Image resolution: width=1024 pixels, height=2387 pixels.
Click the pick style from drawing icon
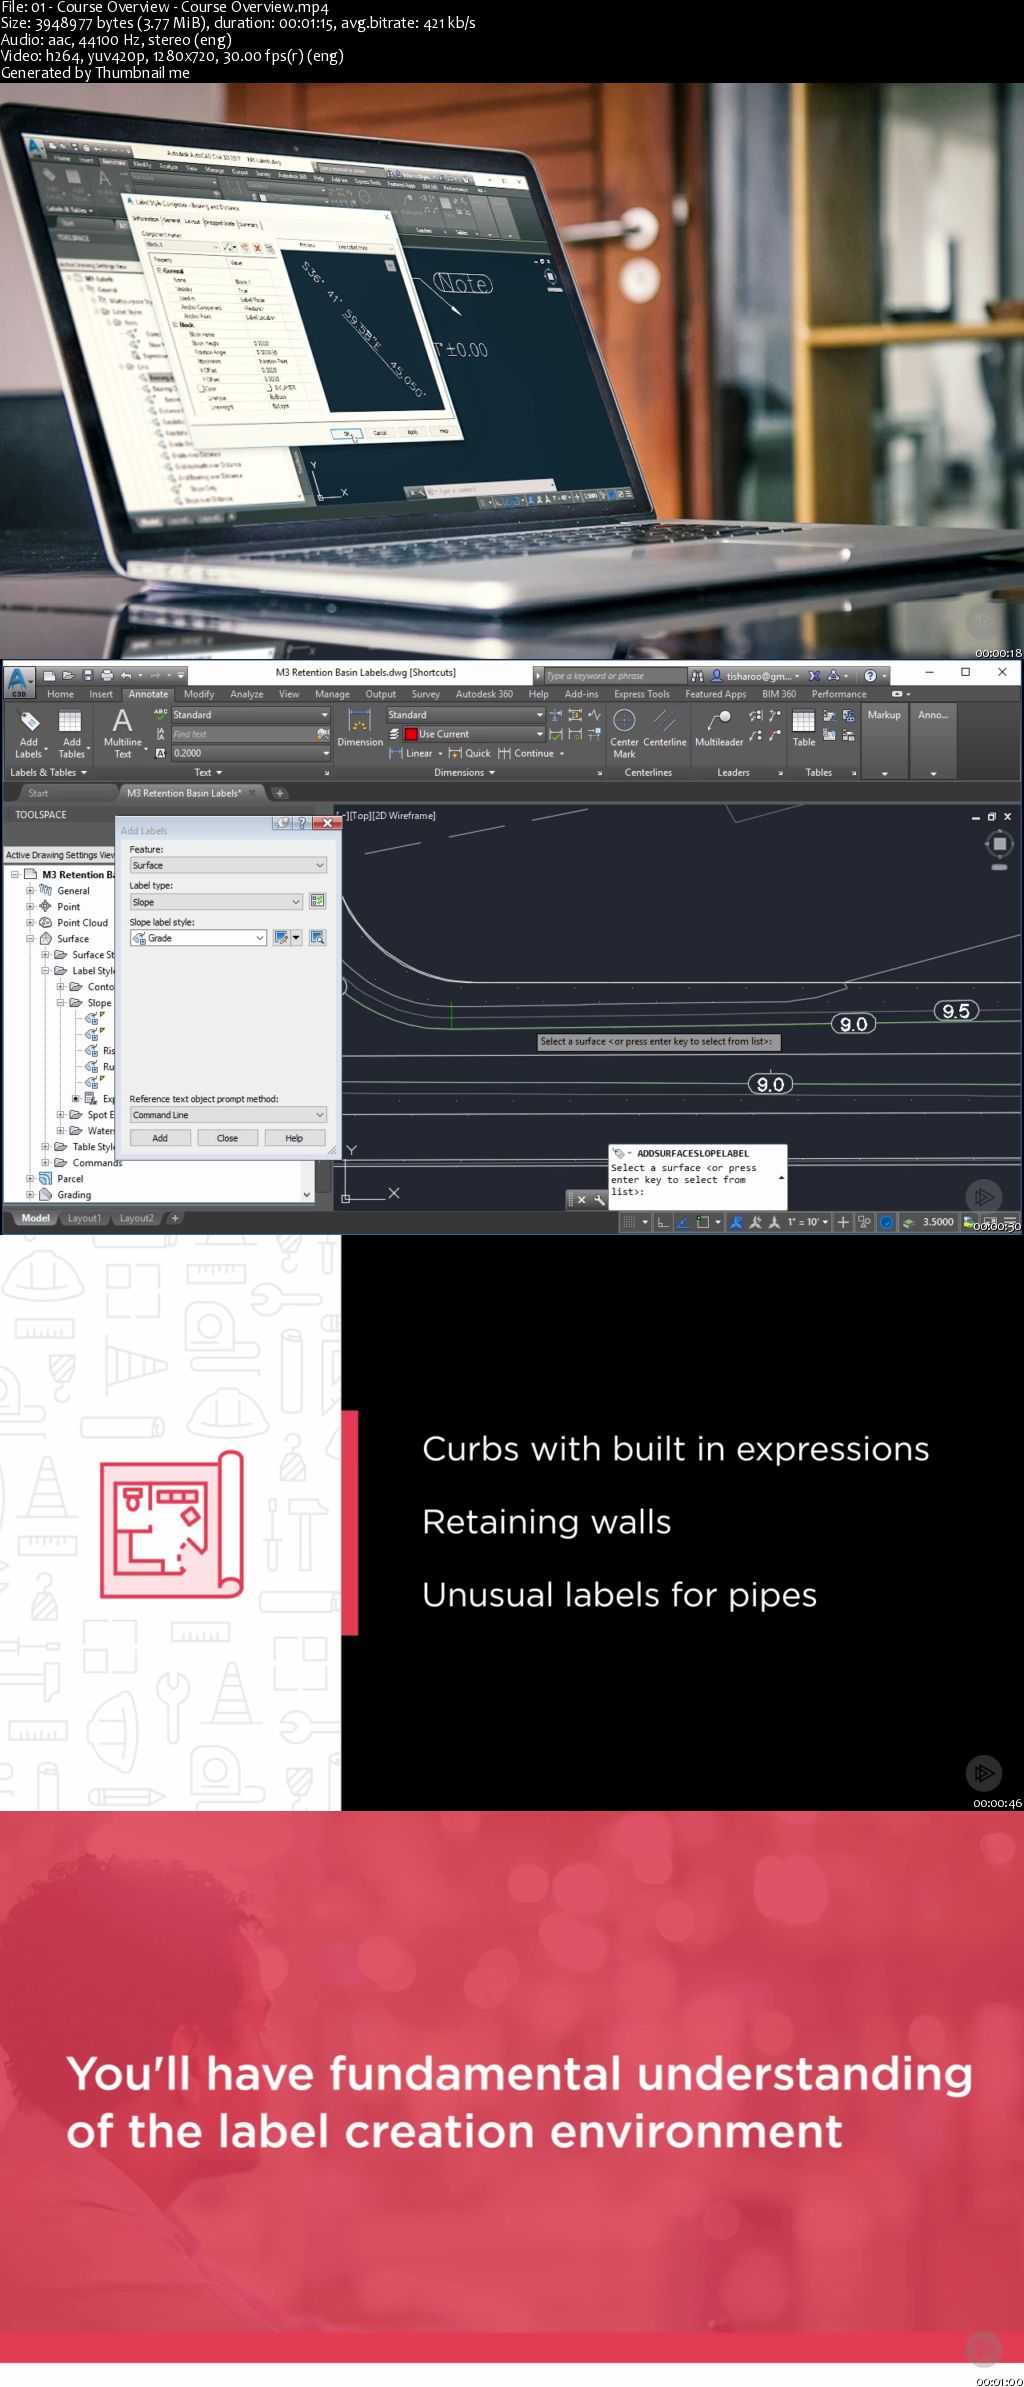317,937
